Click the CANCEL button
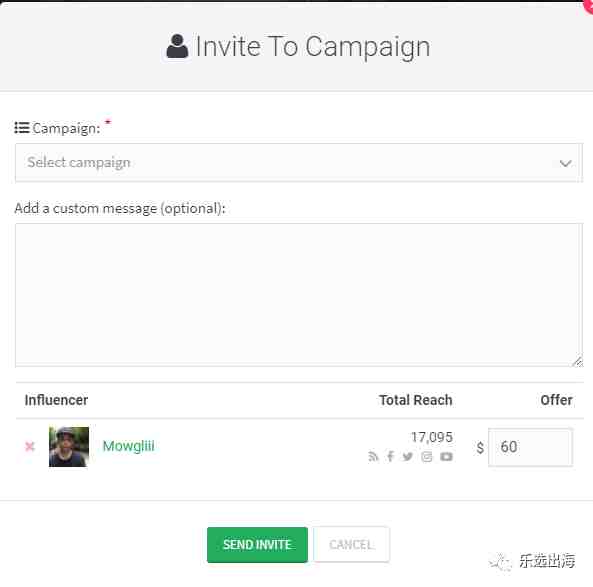This screenshot has width=593, height=587. (x=351, y=545)
